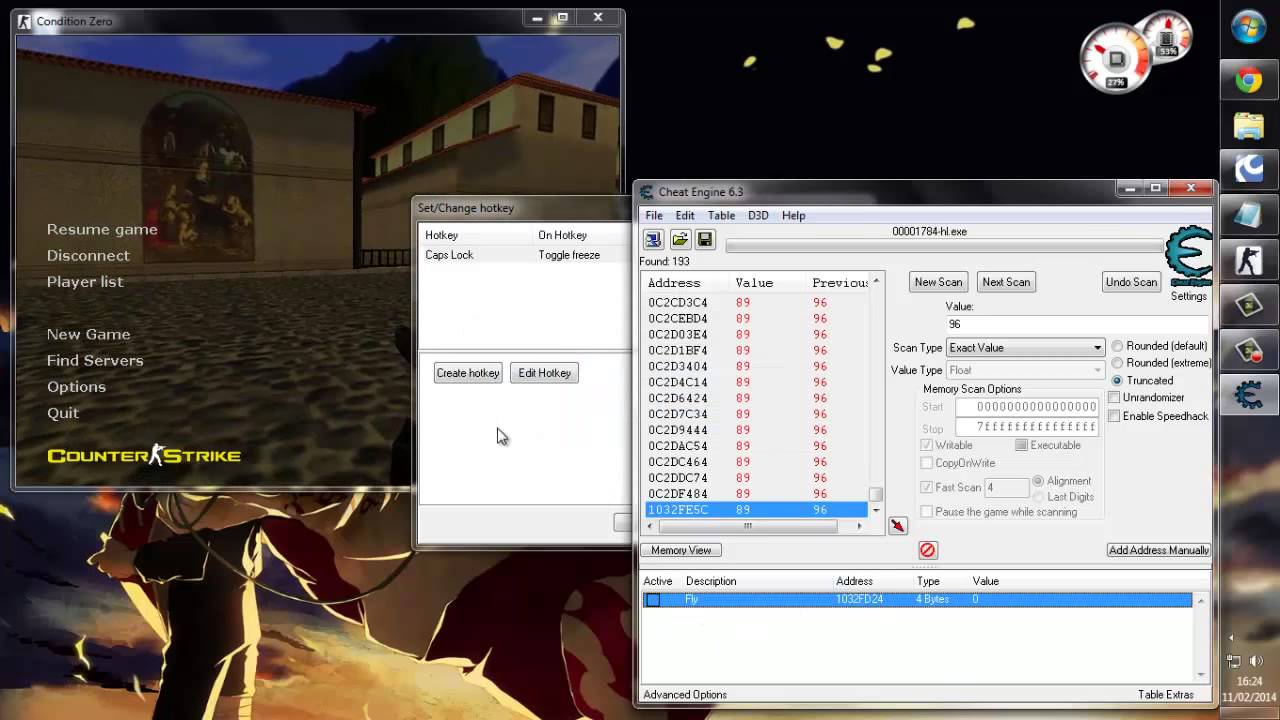Open the Value Type Float dropdown

point(1025,370)
